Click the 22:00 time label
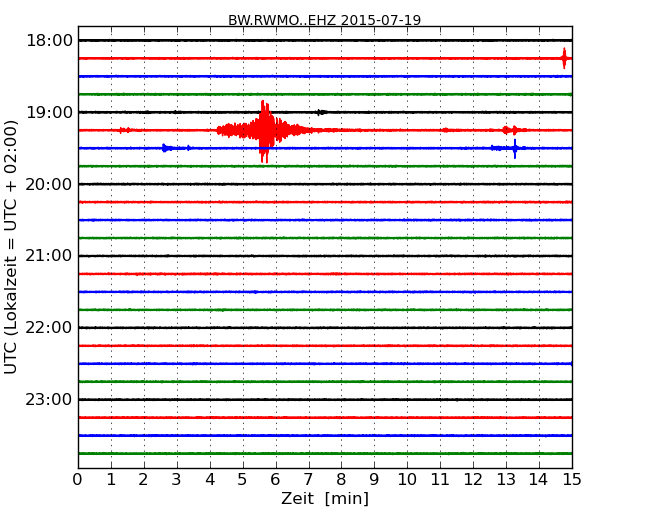Image resolution: width=650 pixels, height=520 pixels. coord(49,328)
